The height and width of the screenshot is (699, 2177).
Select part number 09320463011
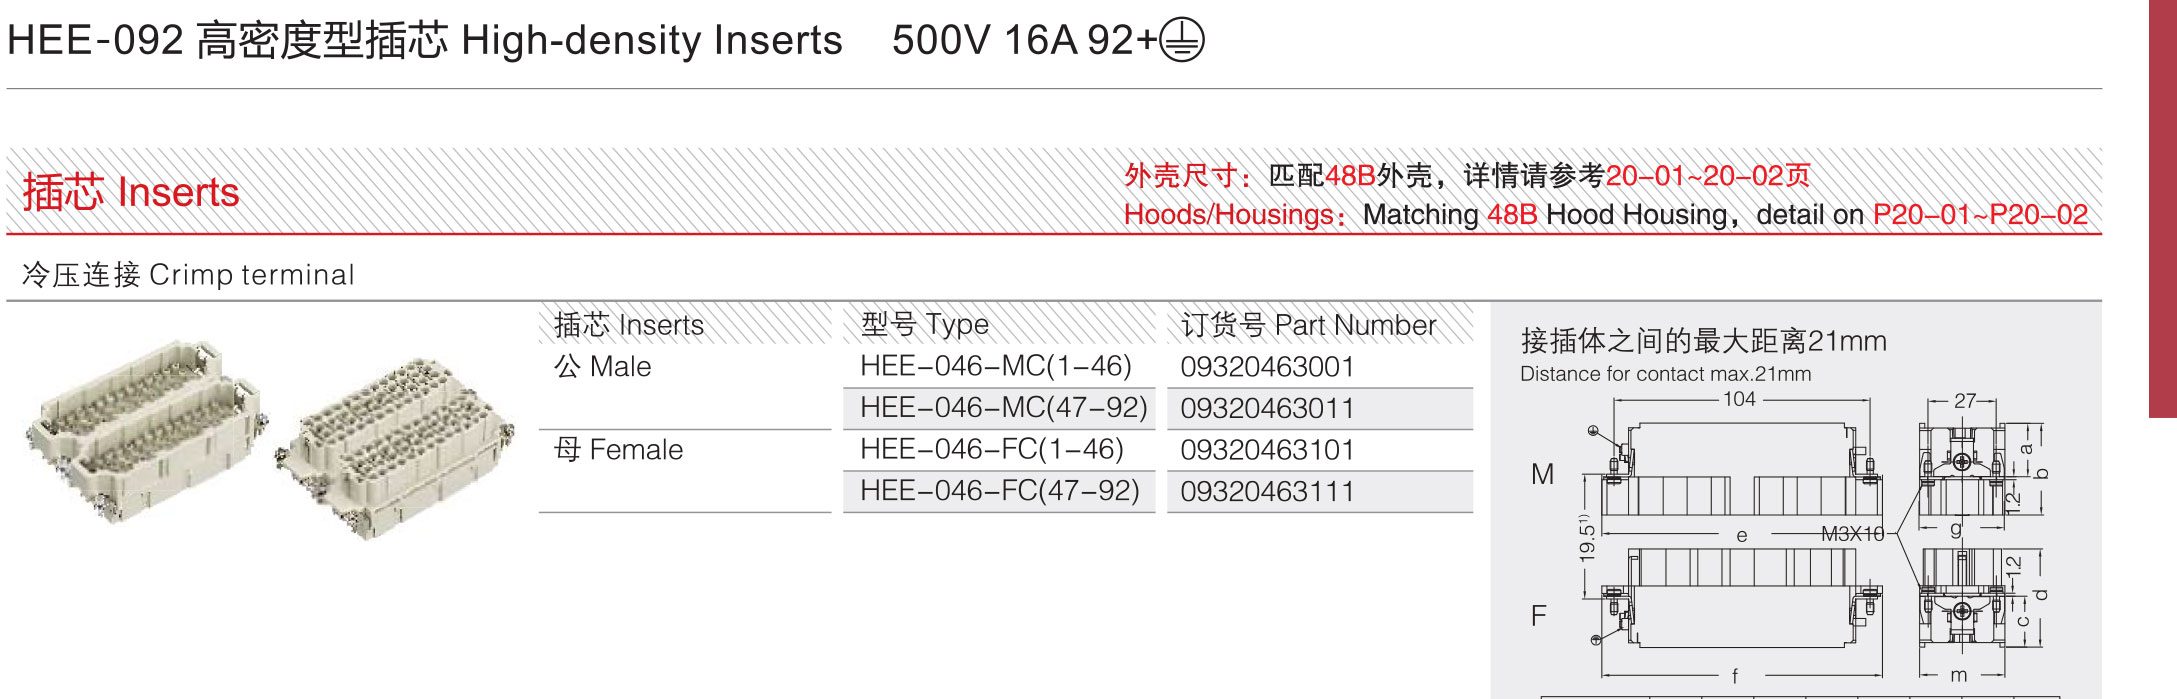pos(1267,409)
